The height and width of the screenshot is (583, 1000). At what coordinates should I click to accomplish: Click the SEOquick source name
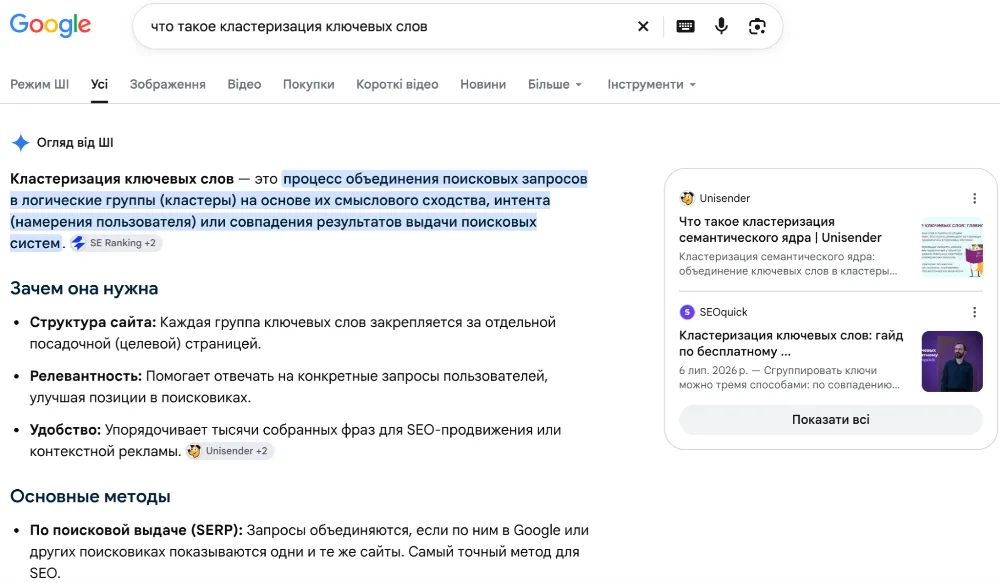pos(723,312)
